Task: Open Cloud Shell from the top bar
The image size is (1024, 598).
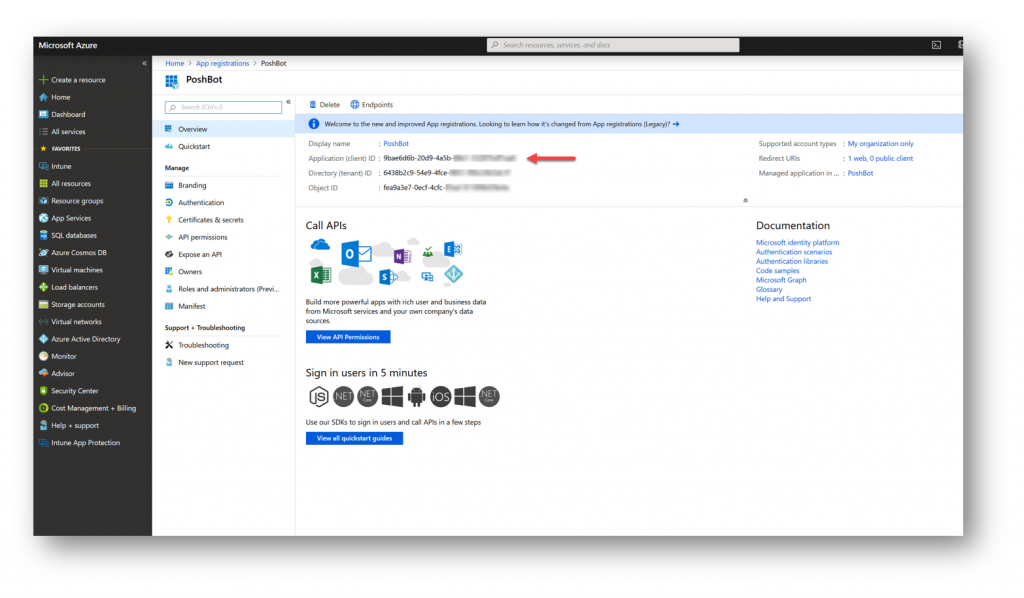Action: 936,45
